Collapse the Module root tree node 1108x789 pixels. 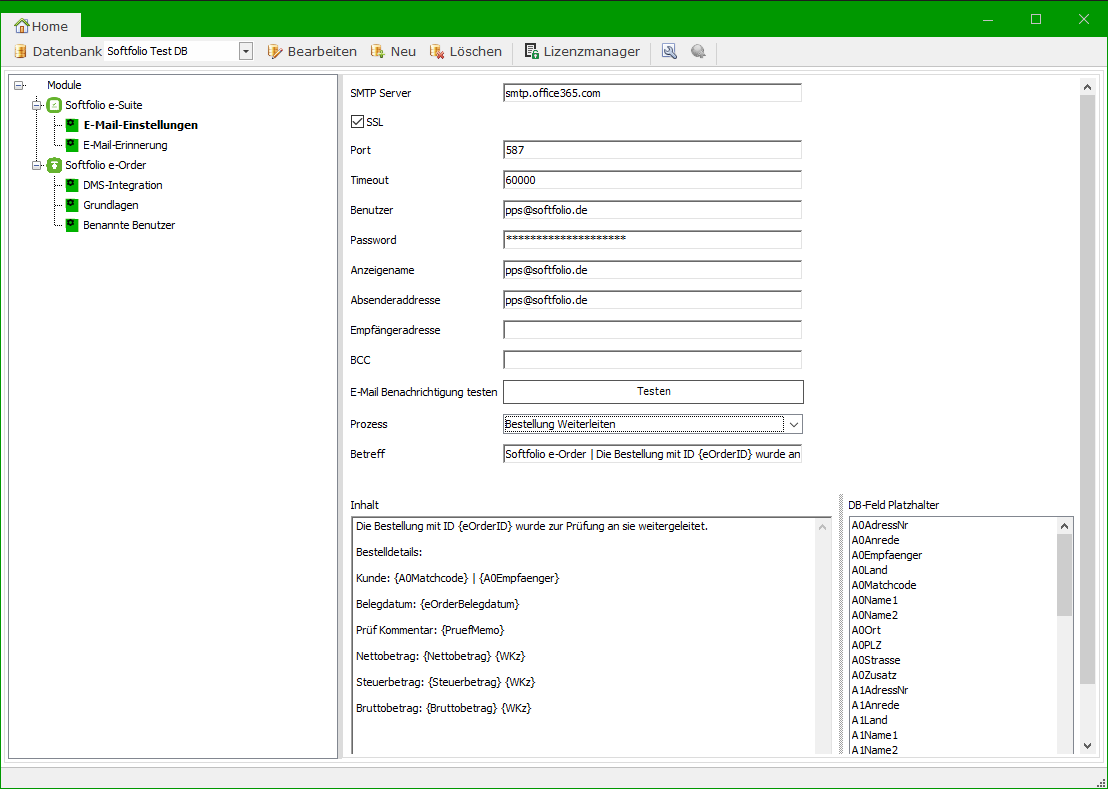(19, 85)
